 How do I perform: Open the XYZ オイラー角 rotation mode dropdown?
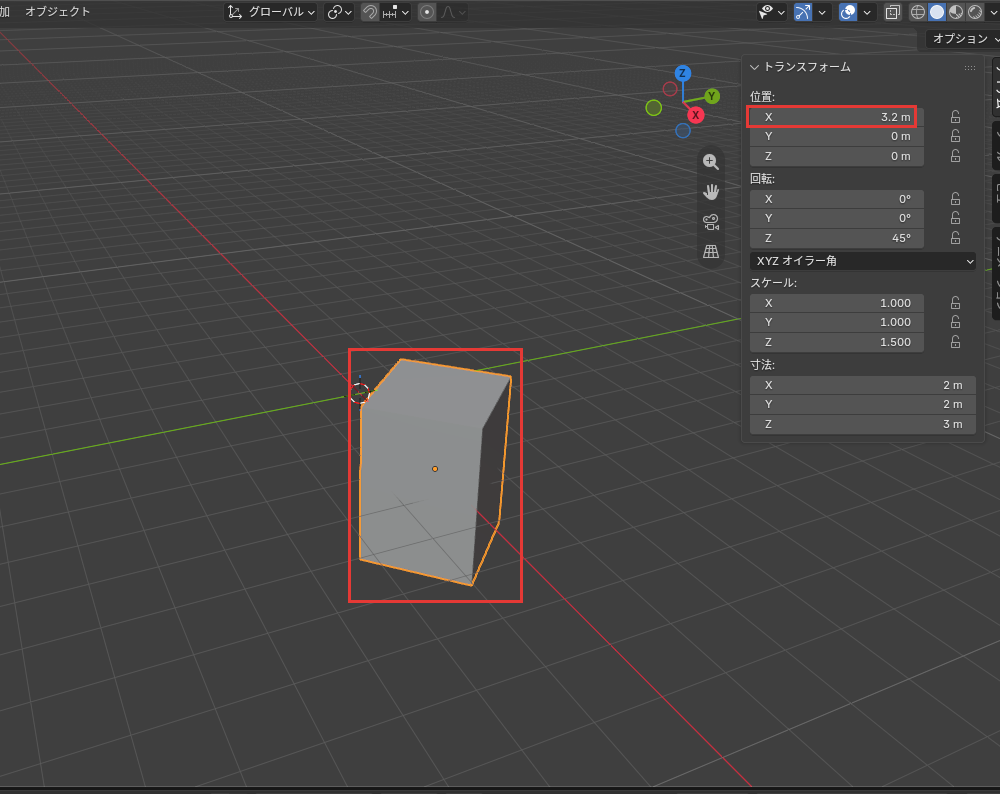(862, 261)
